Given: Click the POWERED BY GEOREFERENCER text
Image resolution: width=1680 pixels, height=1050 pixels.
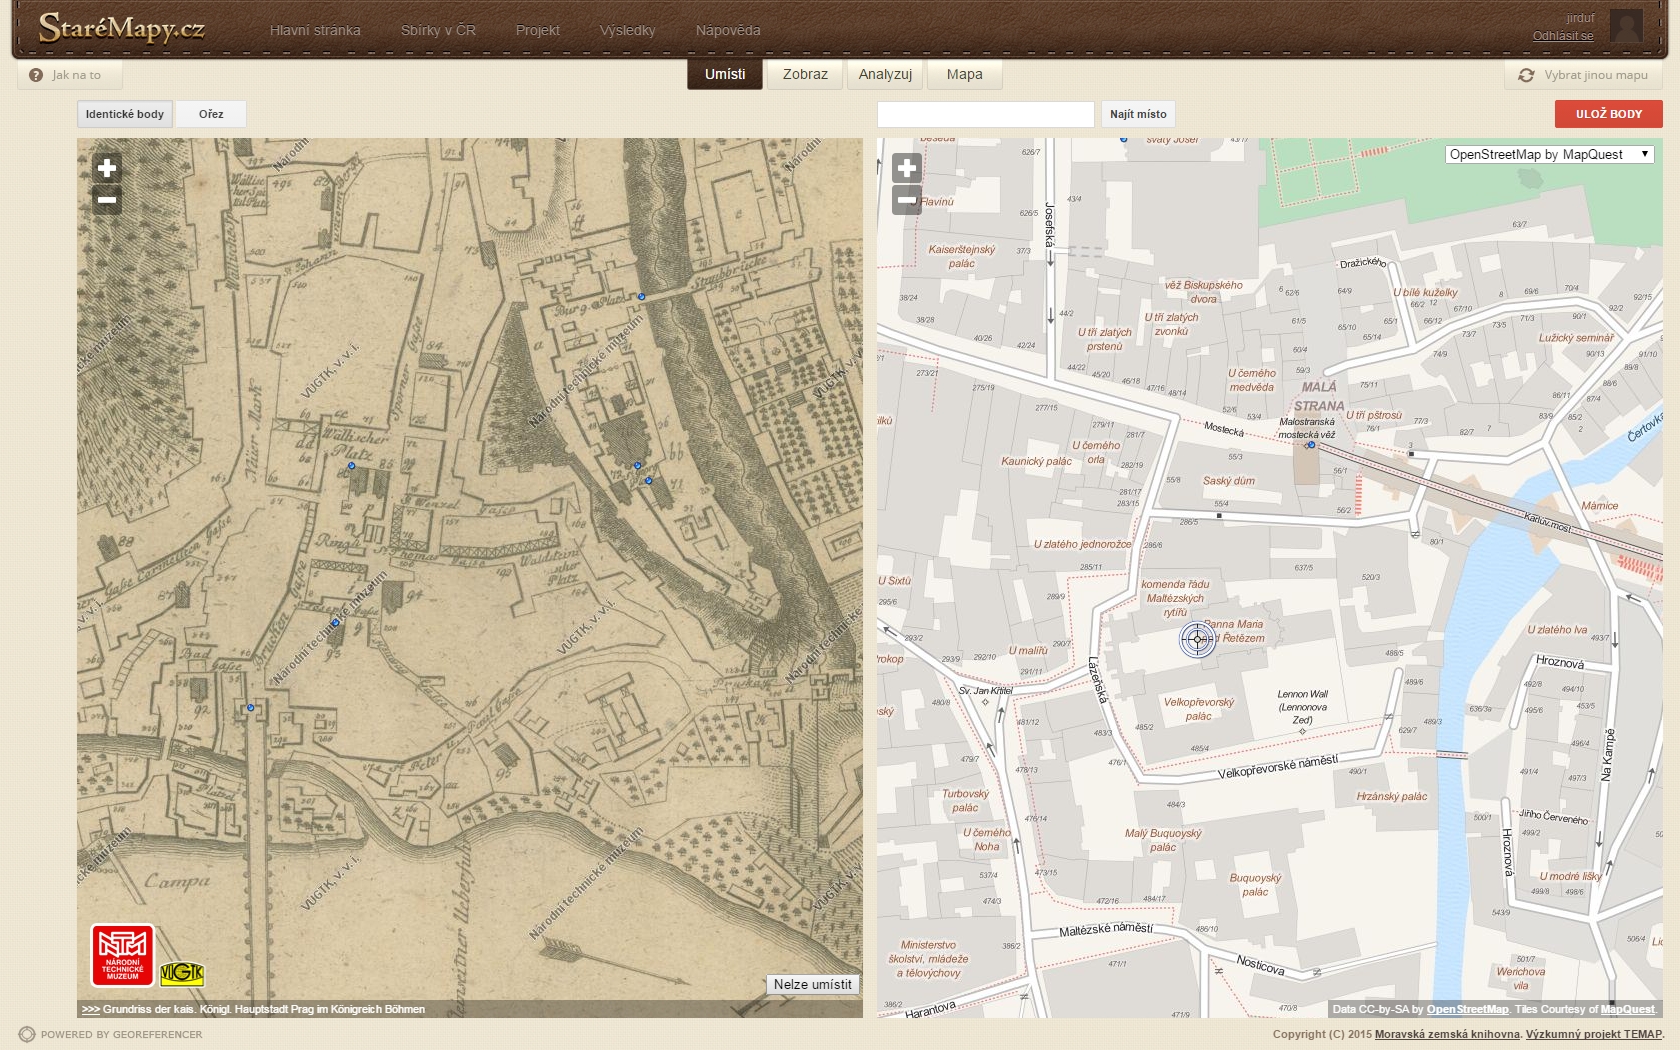Looking at the screenshot, I should tap(121, 1034).
